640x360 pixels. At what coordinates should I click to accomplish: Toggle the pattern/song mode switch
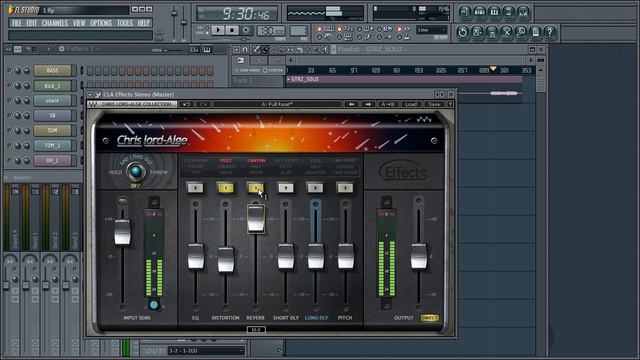(x=207, y=30)
